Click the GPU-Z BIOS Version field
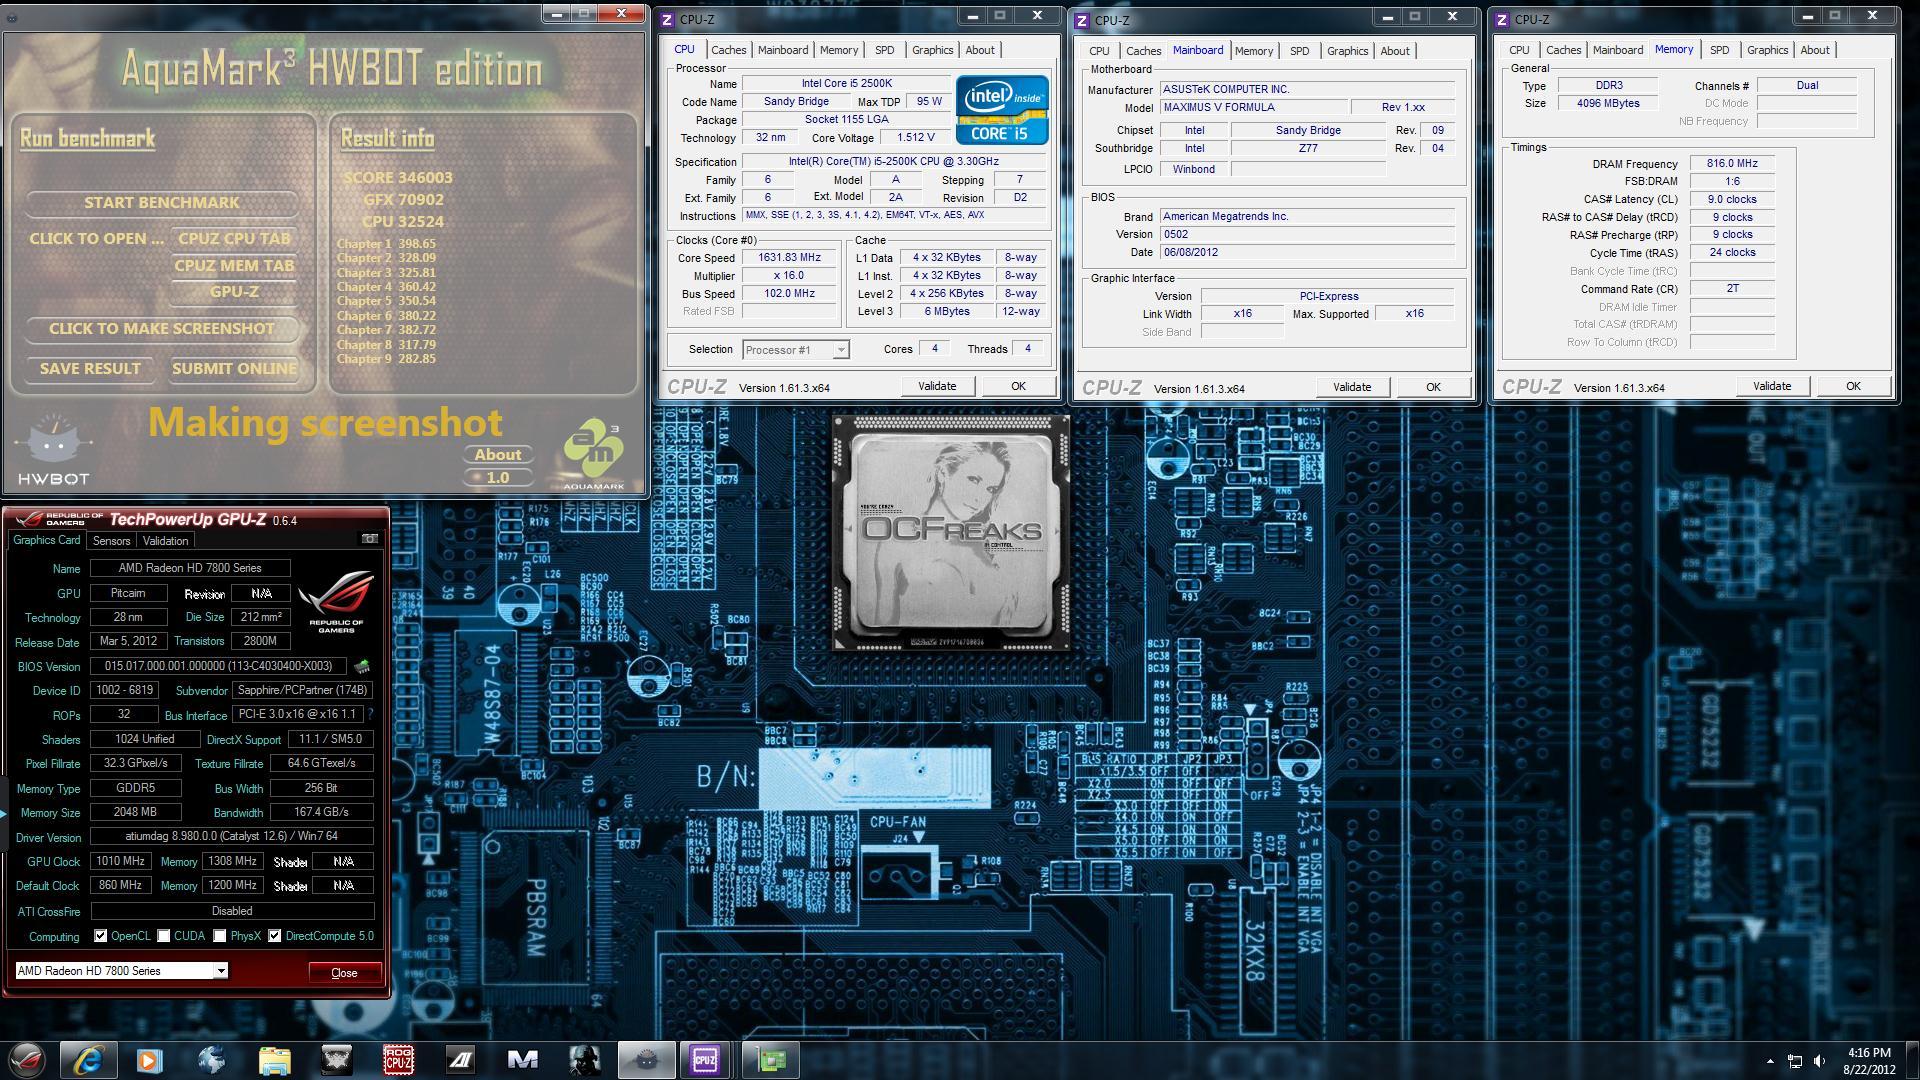 [218, 666]
